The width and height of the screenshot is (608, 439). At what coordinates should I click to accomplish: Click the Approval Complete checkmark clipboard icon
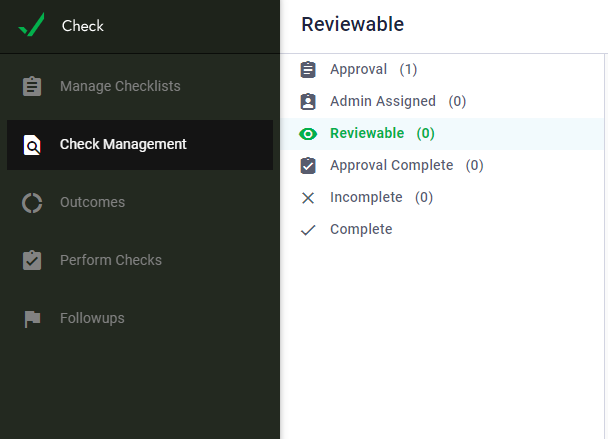pyautogui.click(x=308, y=165)
